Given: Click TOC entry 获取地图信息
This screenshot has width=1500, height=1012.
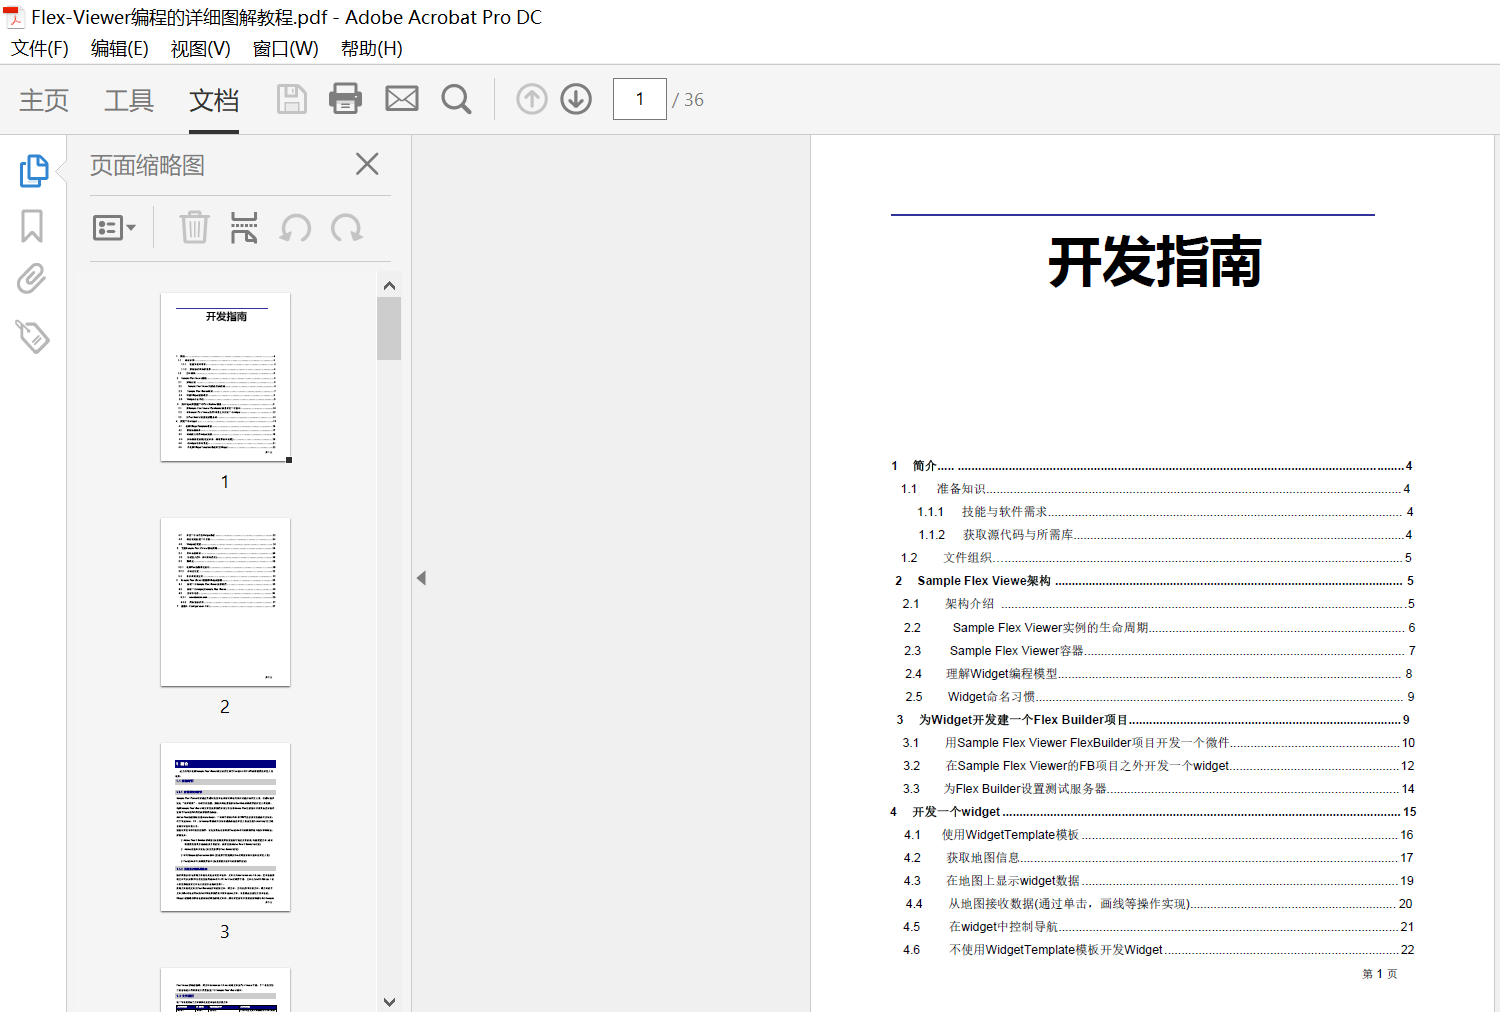Looking at the screenshot, I should (x=1158, y=858).
